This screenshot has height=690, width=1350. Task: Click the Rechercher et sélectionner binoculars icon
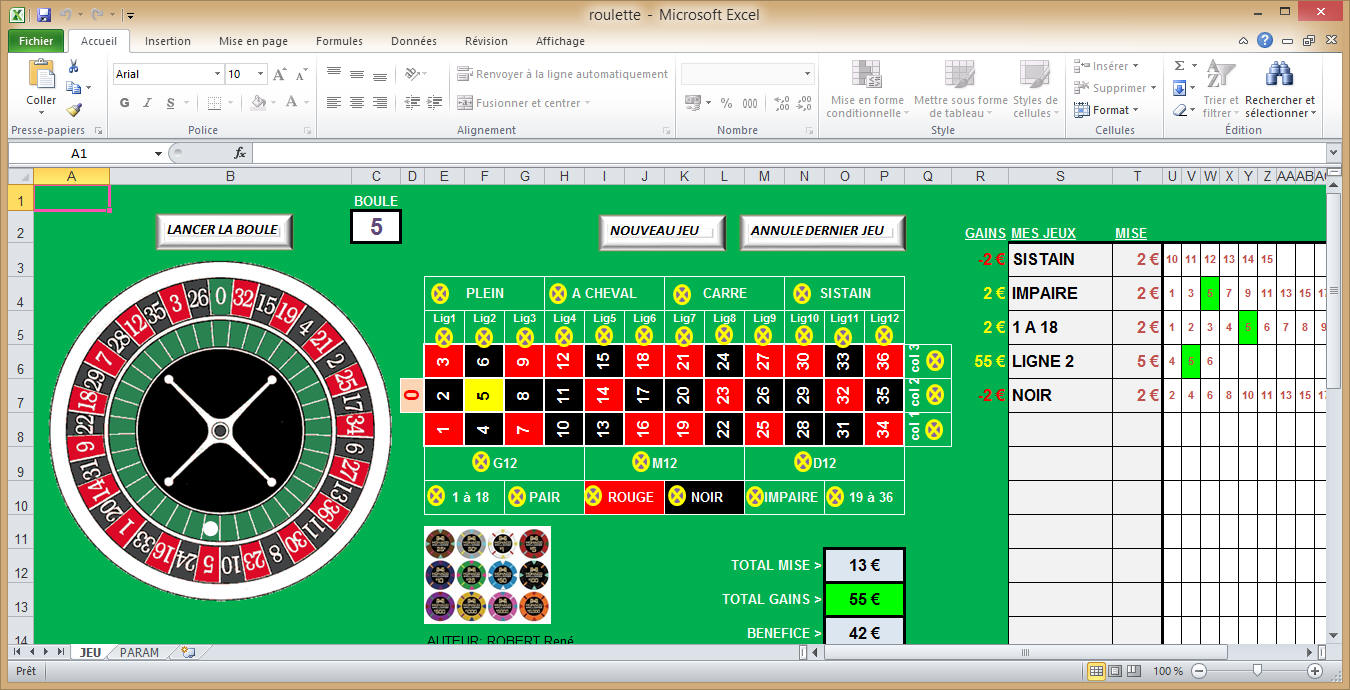(x=1279, y=74)
